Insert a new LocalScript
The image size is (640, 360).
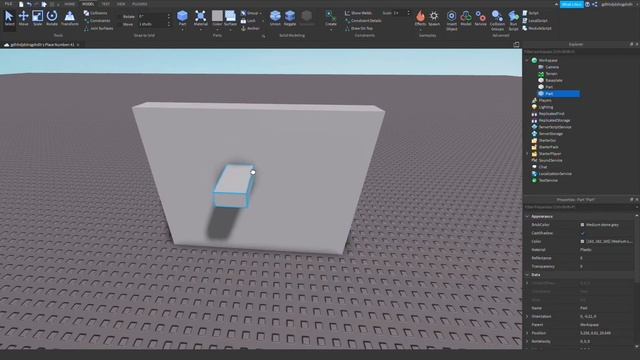535,20
